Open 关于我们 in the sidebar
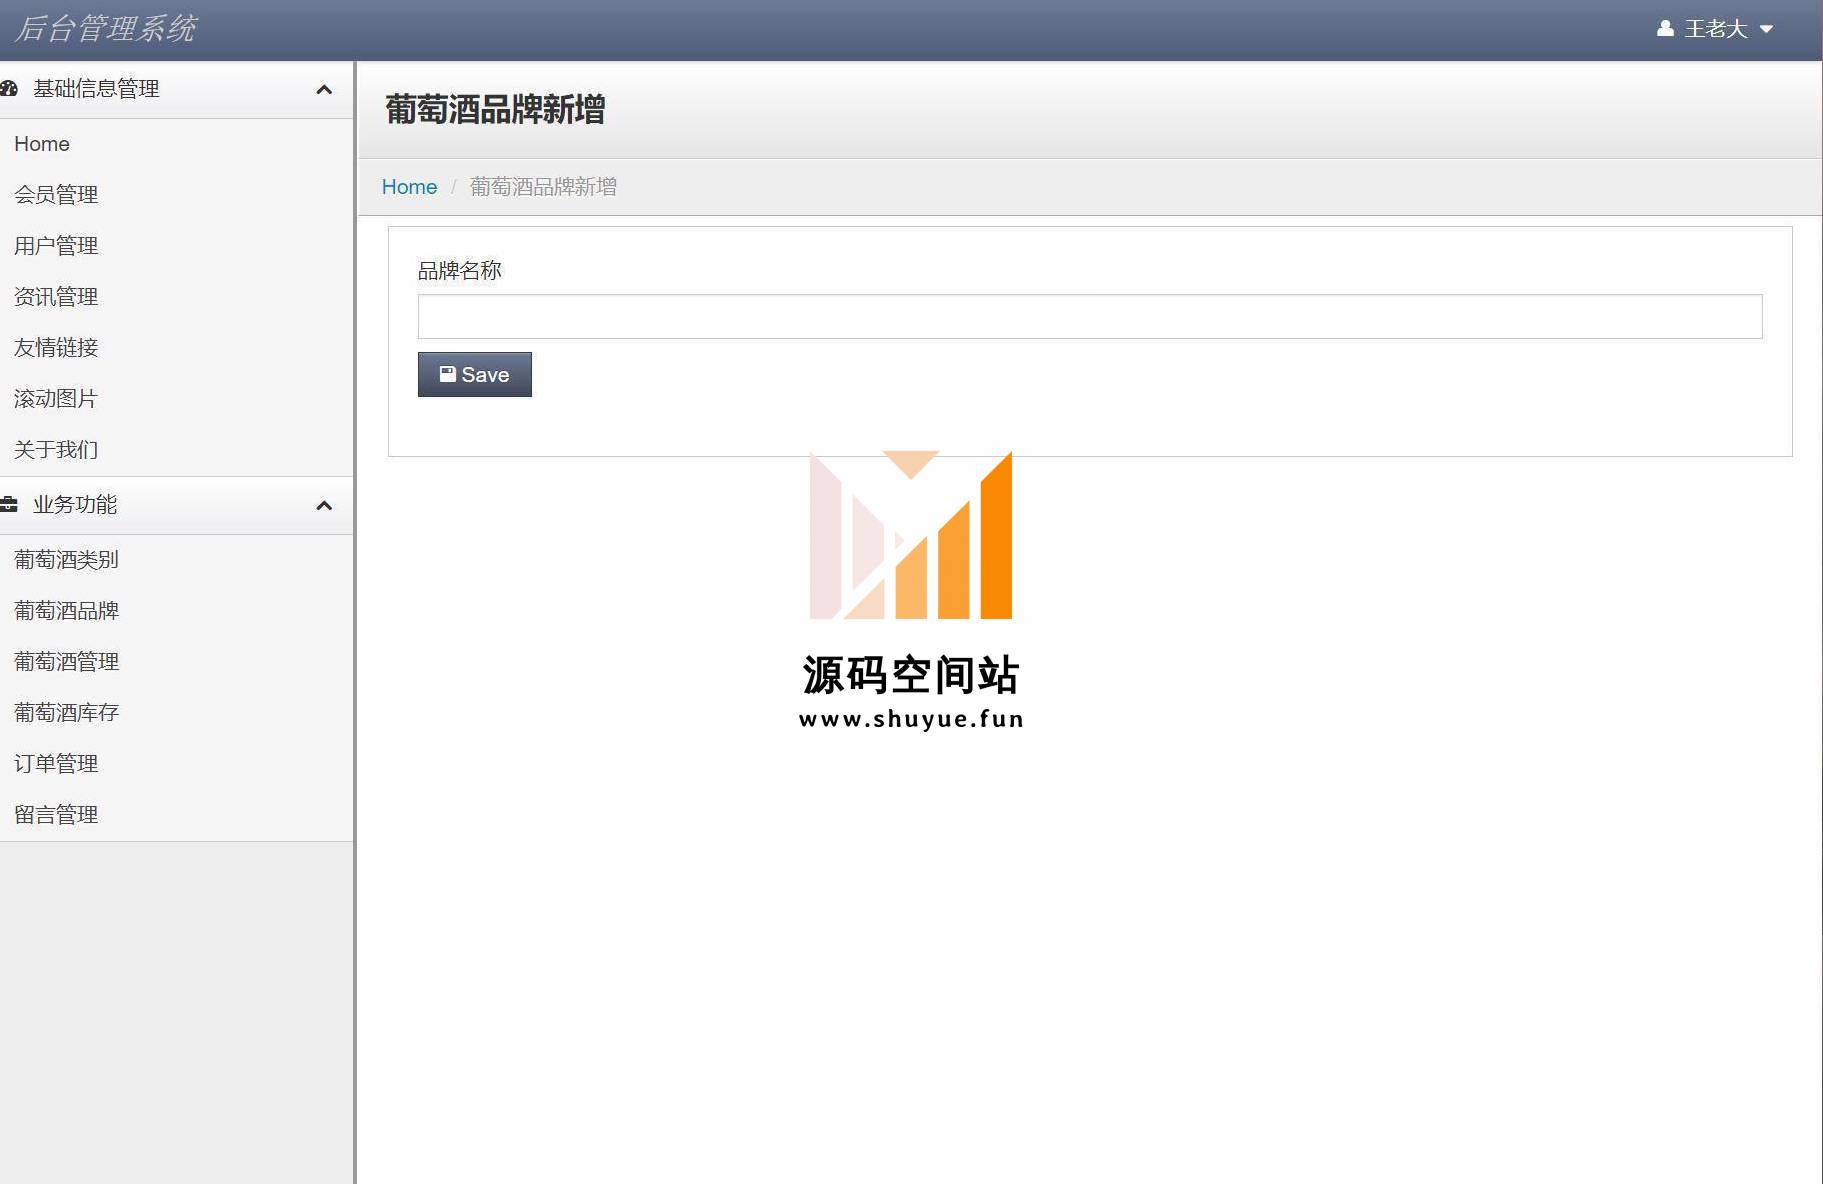This screenshot has height=1184, width=1823. tap(56, 450)
